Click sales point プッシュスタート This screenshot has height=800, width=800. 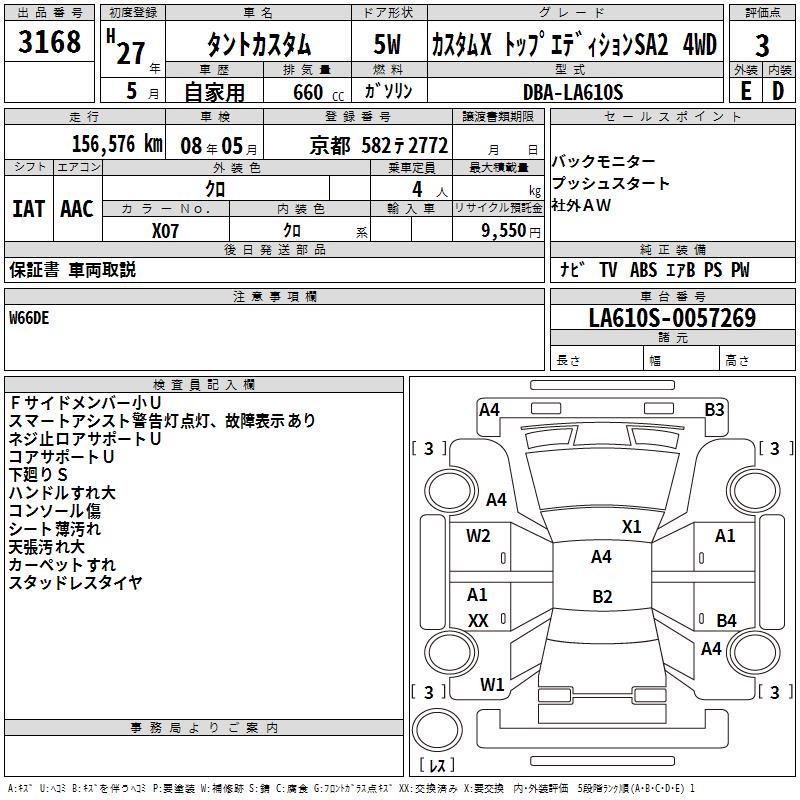coord(610,183)
